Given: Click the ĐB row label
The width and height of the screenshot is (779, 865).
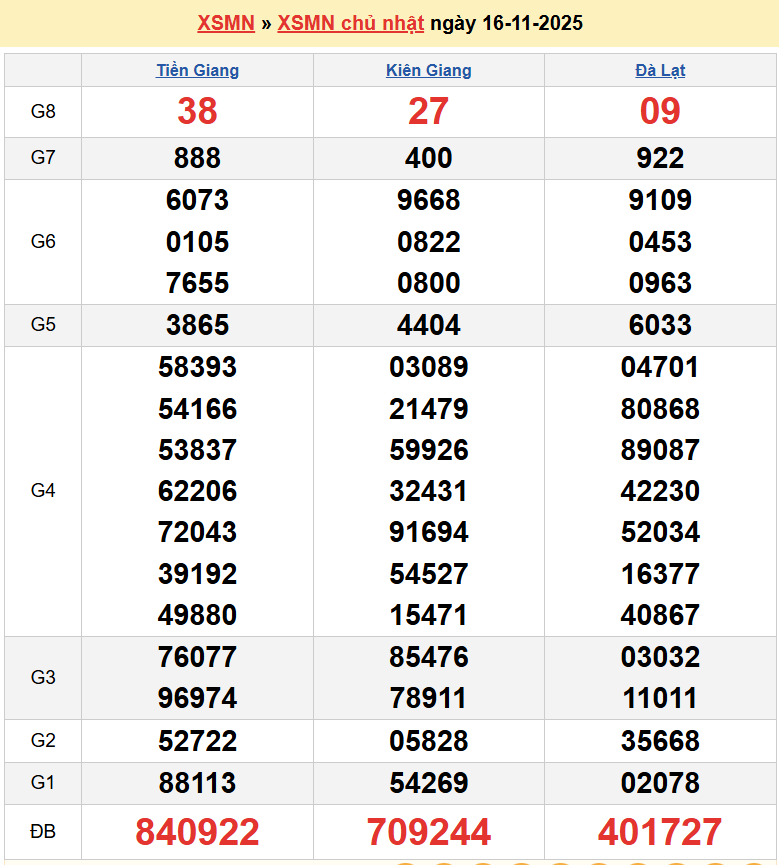Looking at the screenshot, I should (x=43, y=832).
